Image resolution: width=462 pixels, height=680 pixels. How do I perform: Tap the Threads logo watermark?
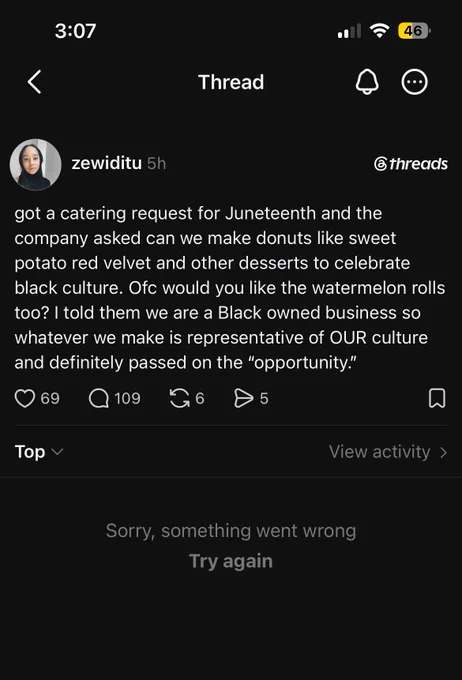tap(410, 164)
